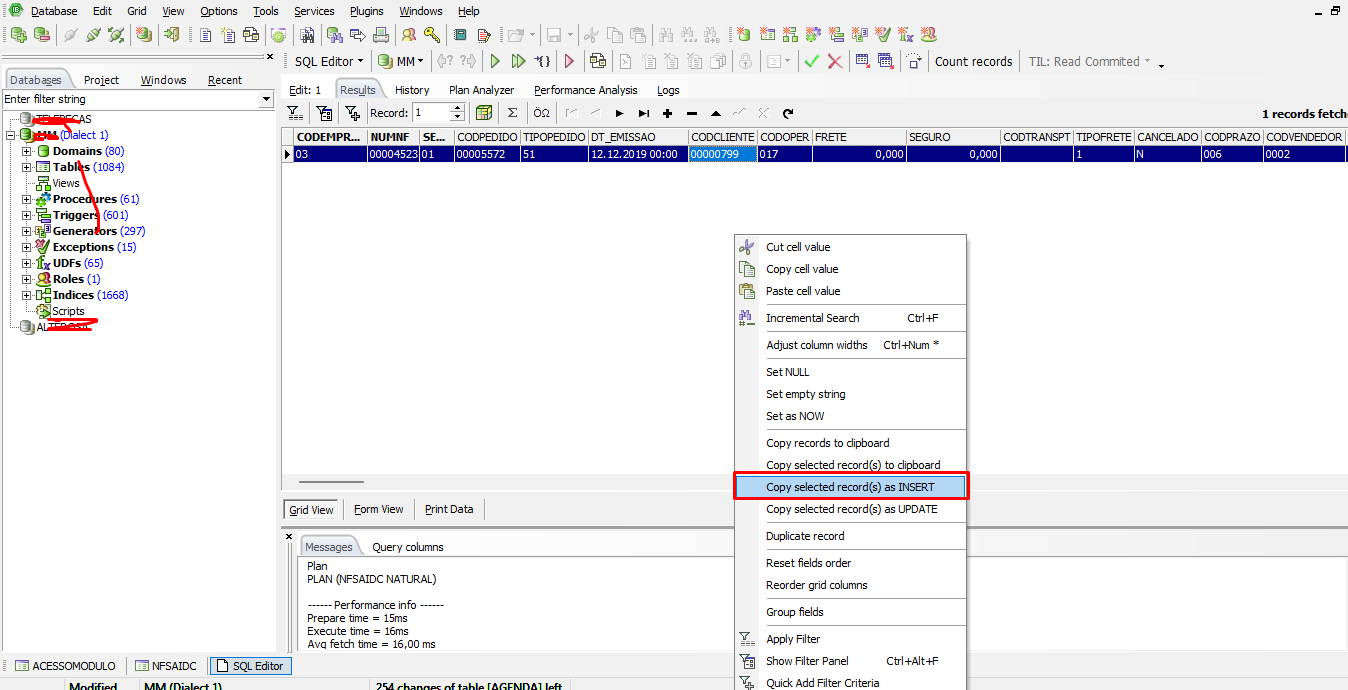Expand the Procedures tree node

[26, 199]
